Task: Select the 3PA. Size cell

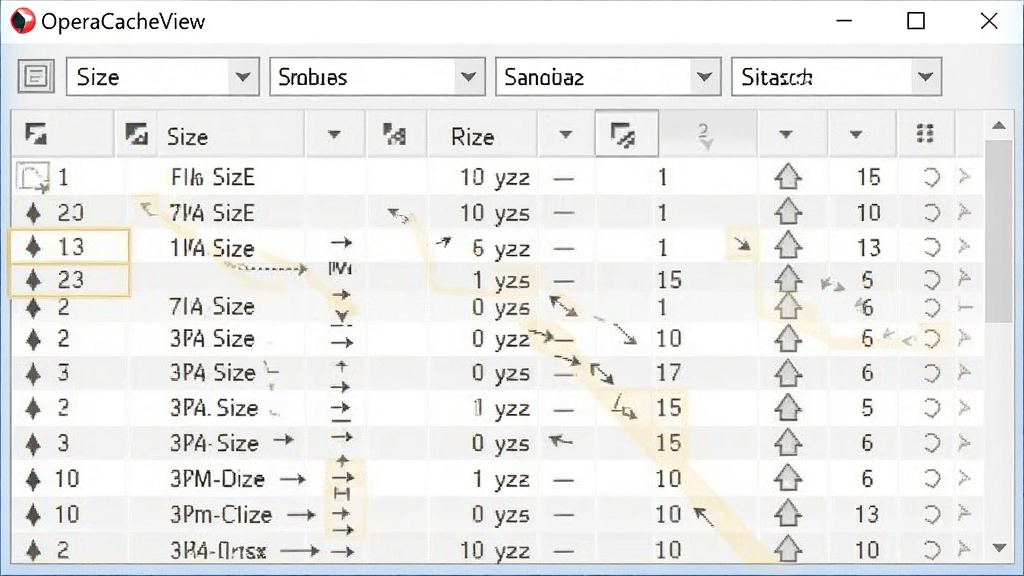Action: [x=214, y=408]
